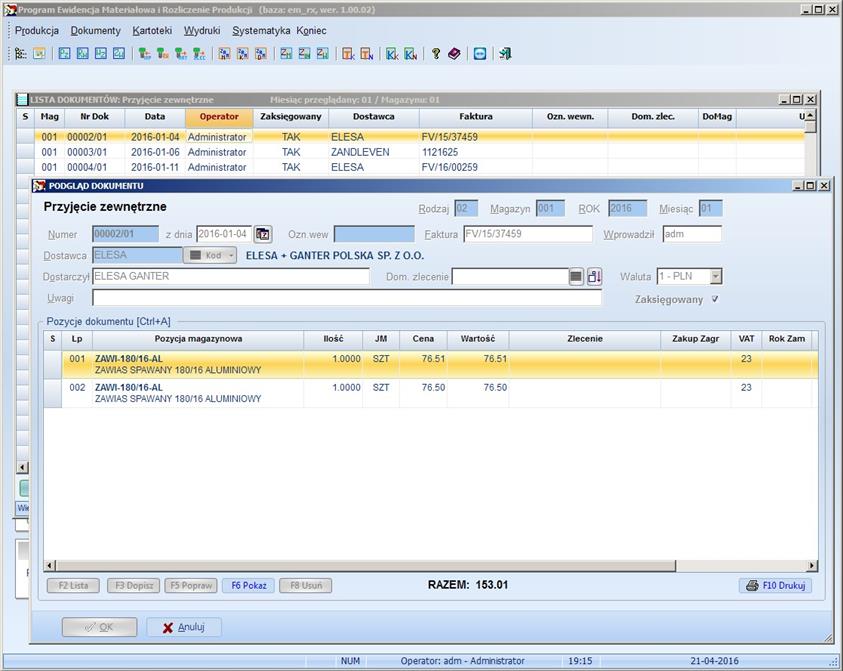This screenshot has width=843, height=671.
Task: Click the list icon beside Dom. zlecenie field
Action: coord(576,277)
